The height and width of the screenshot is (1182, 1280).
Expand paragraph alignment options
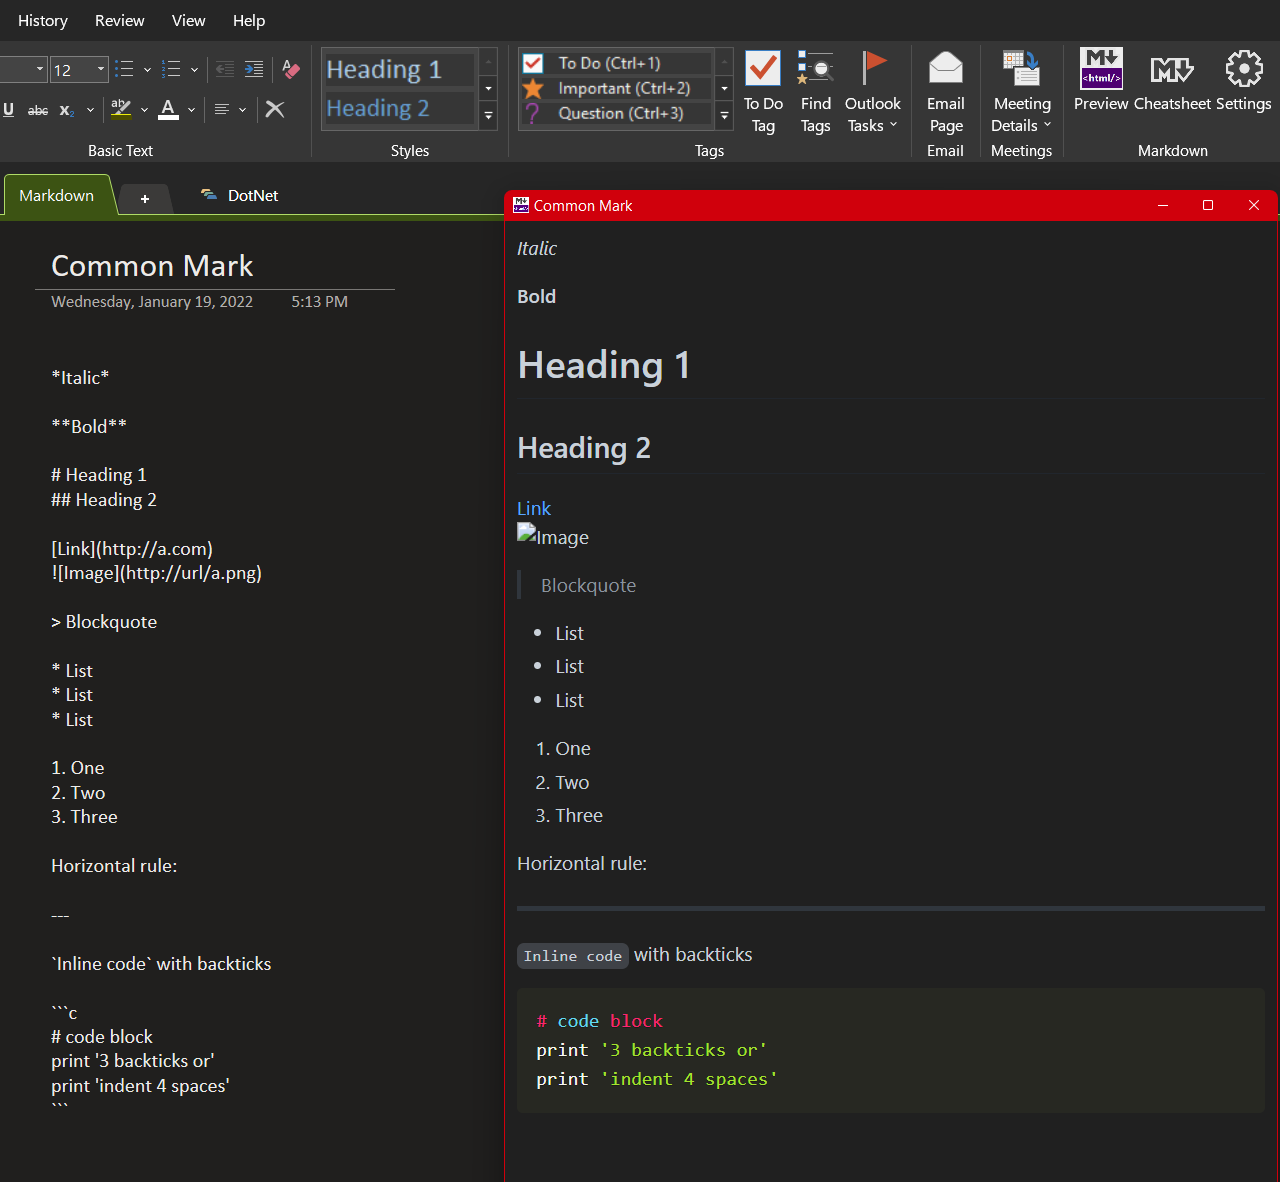[242, 110]
